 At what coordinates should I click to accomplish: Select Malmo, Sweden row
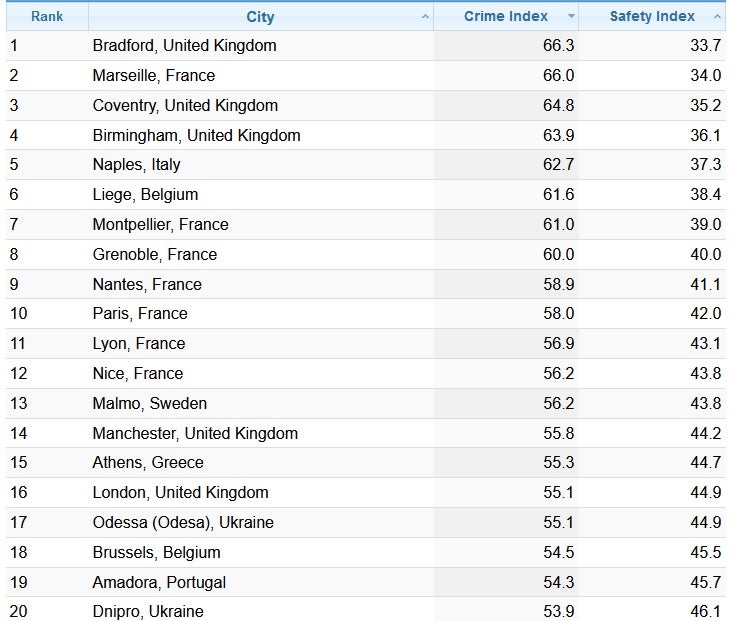pos(150,404)
